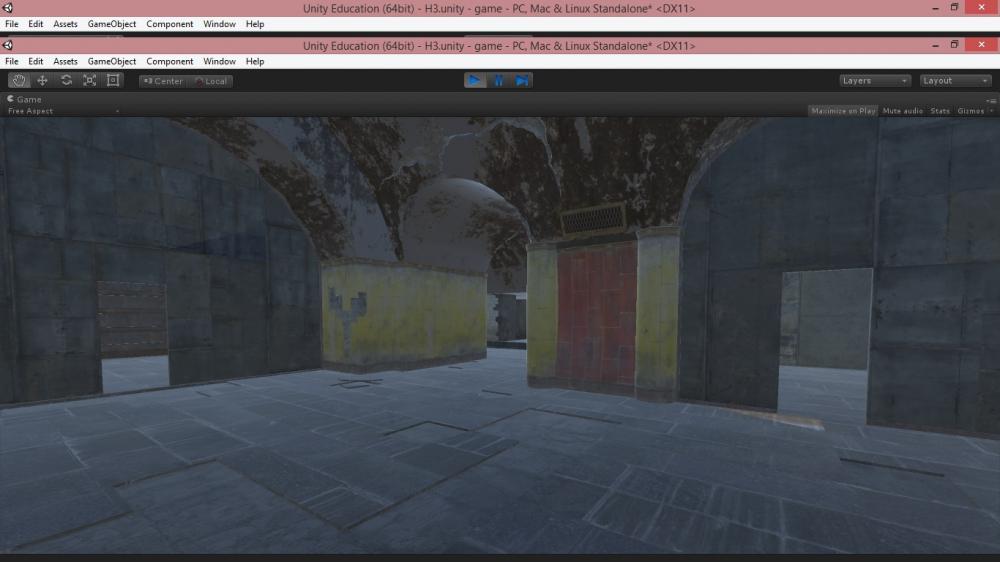
Task: Select the Move (translate) tool
Action: (43, 80)
